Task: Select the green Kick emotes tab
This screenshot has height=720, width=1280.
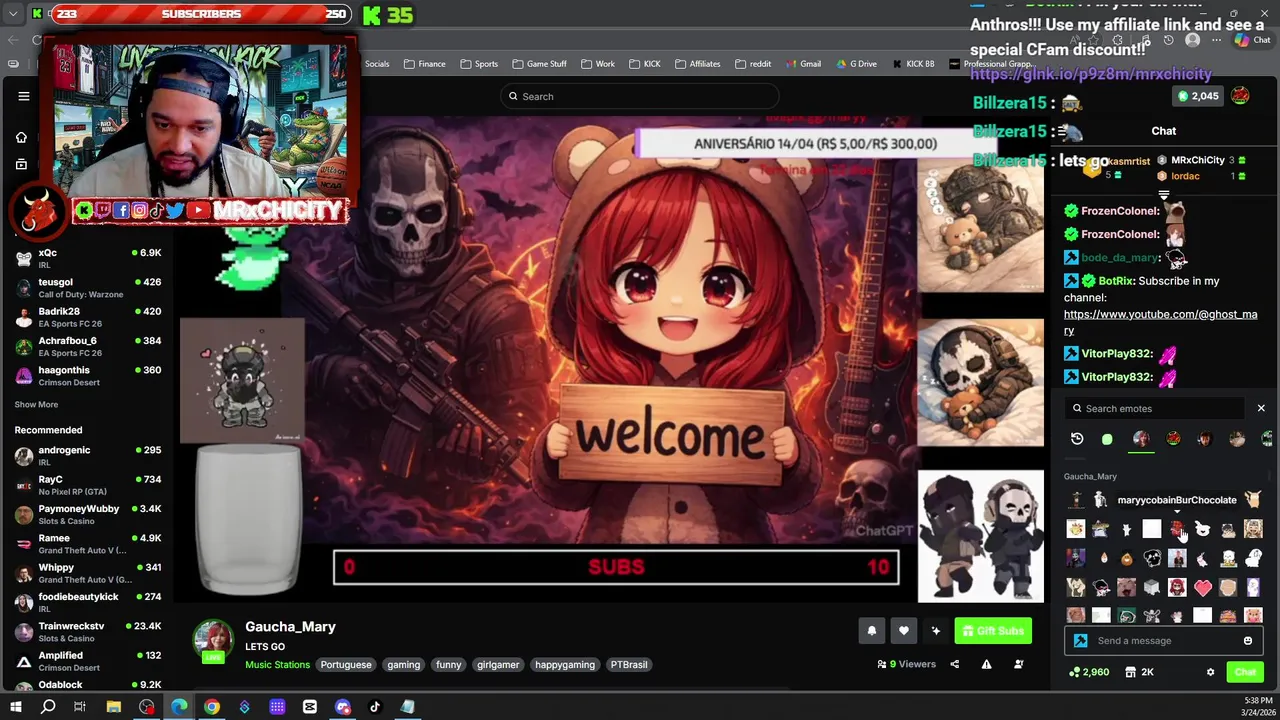Action: click(x=1107, y=439)
